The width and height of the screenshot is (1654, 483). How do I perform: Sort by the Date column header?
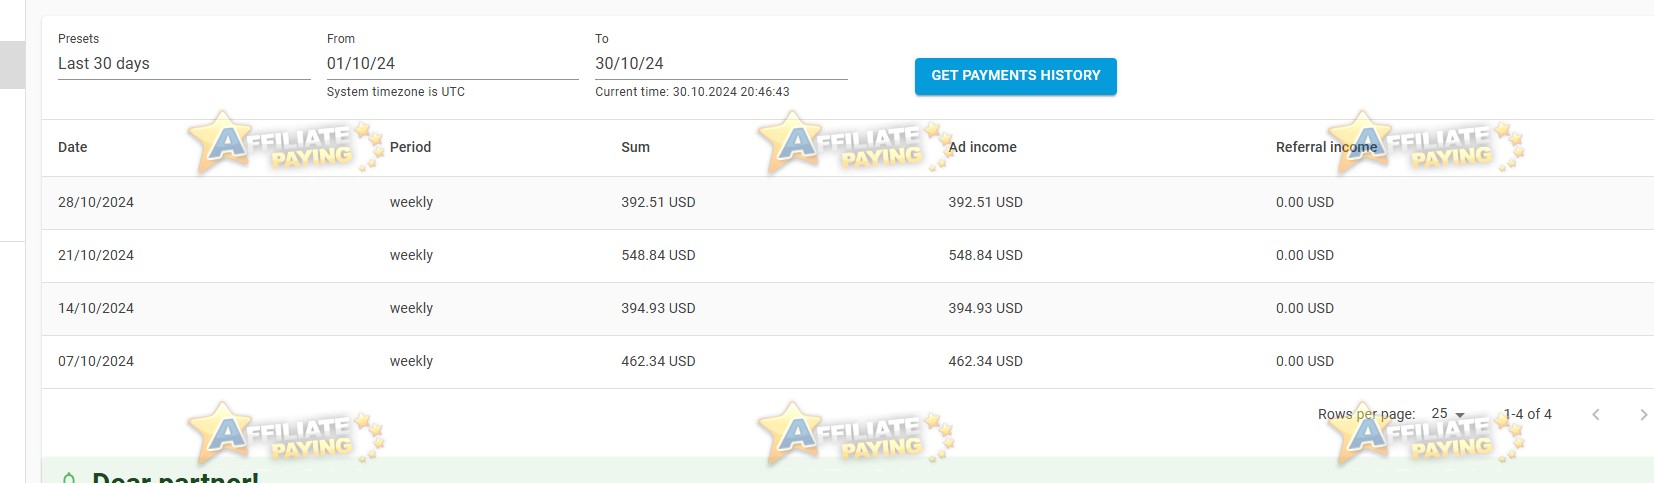pyautogui.click(x=73, y=147)
